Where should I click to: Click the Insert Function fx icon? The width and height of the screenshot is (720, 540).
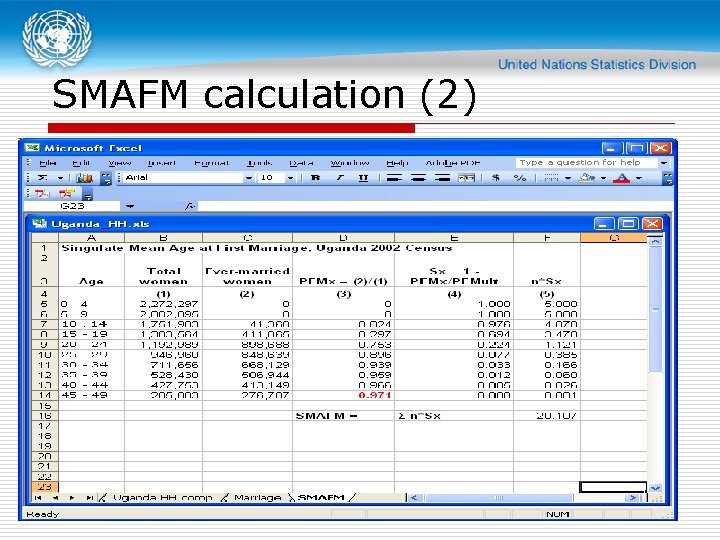click(190, 206)
